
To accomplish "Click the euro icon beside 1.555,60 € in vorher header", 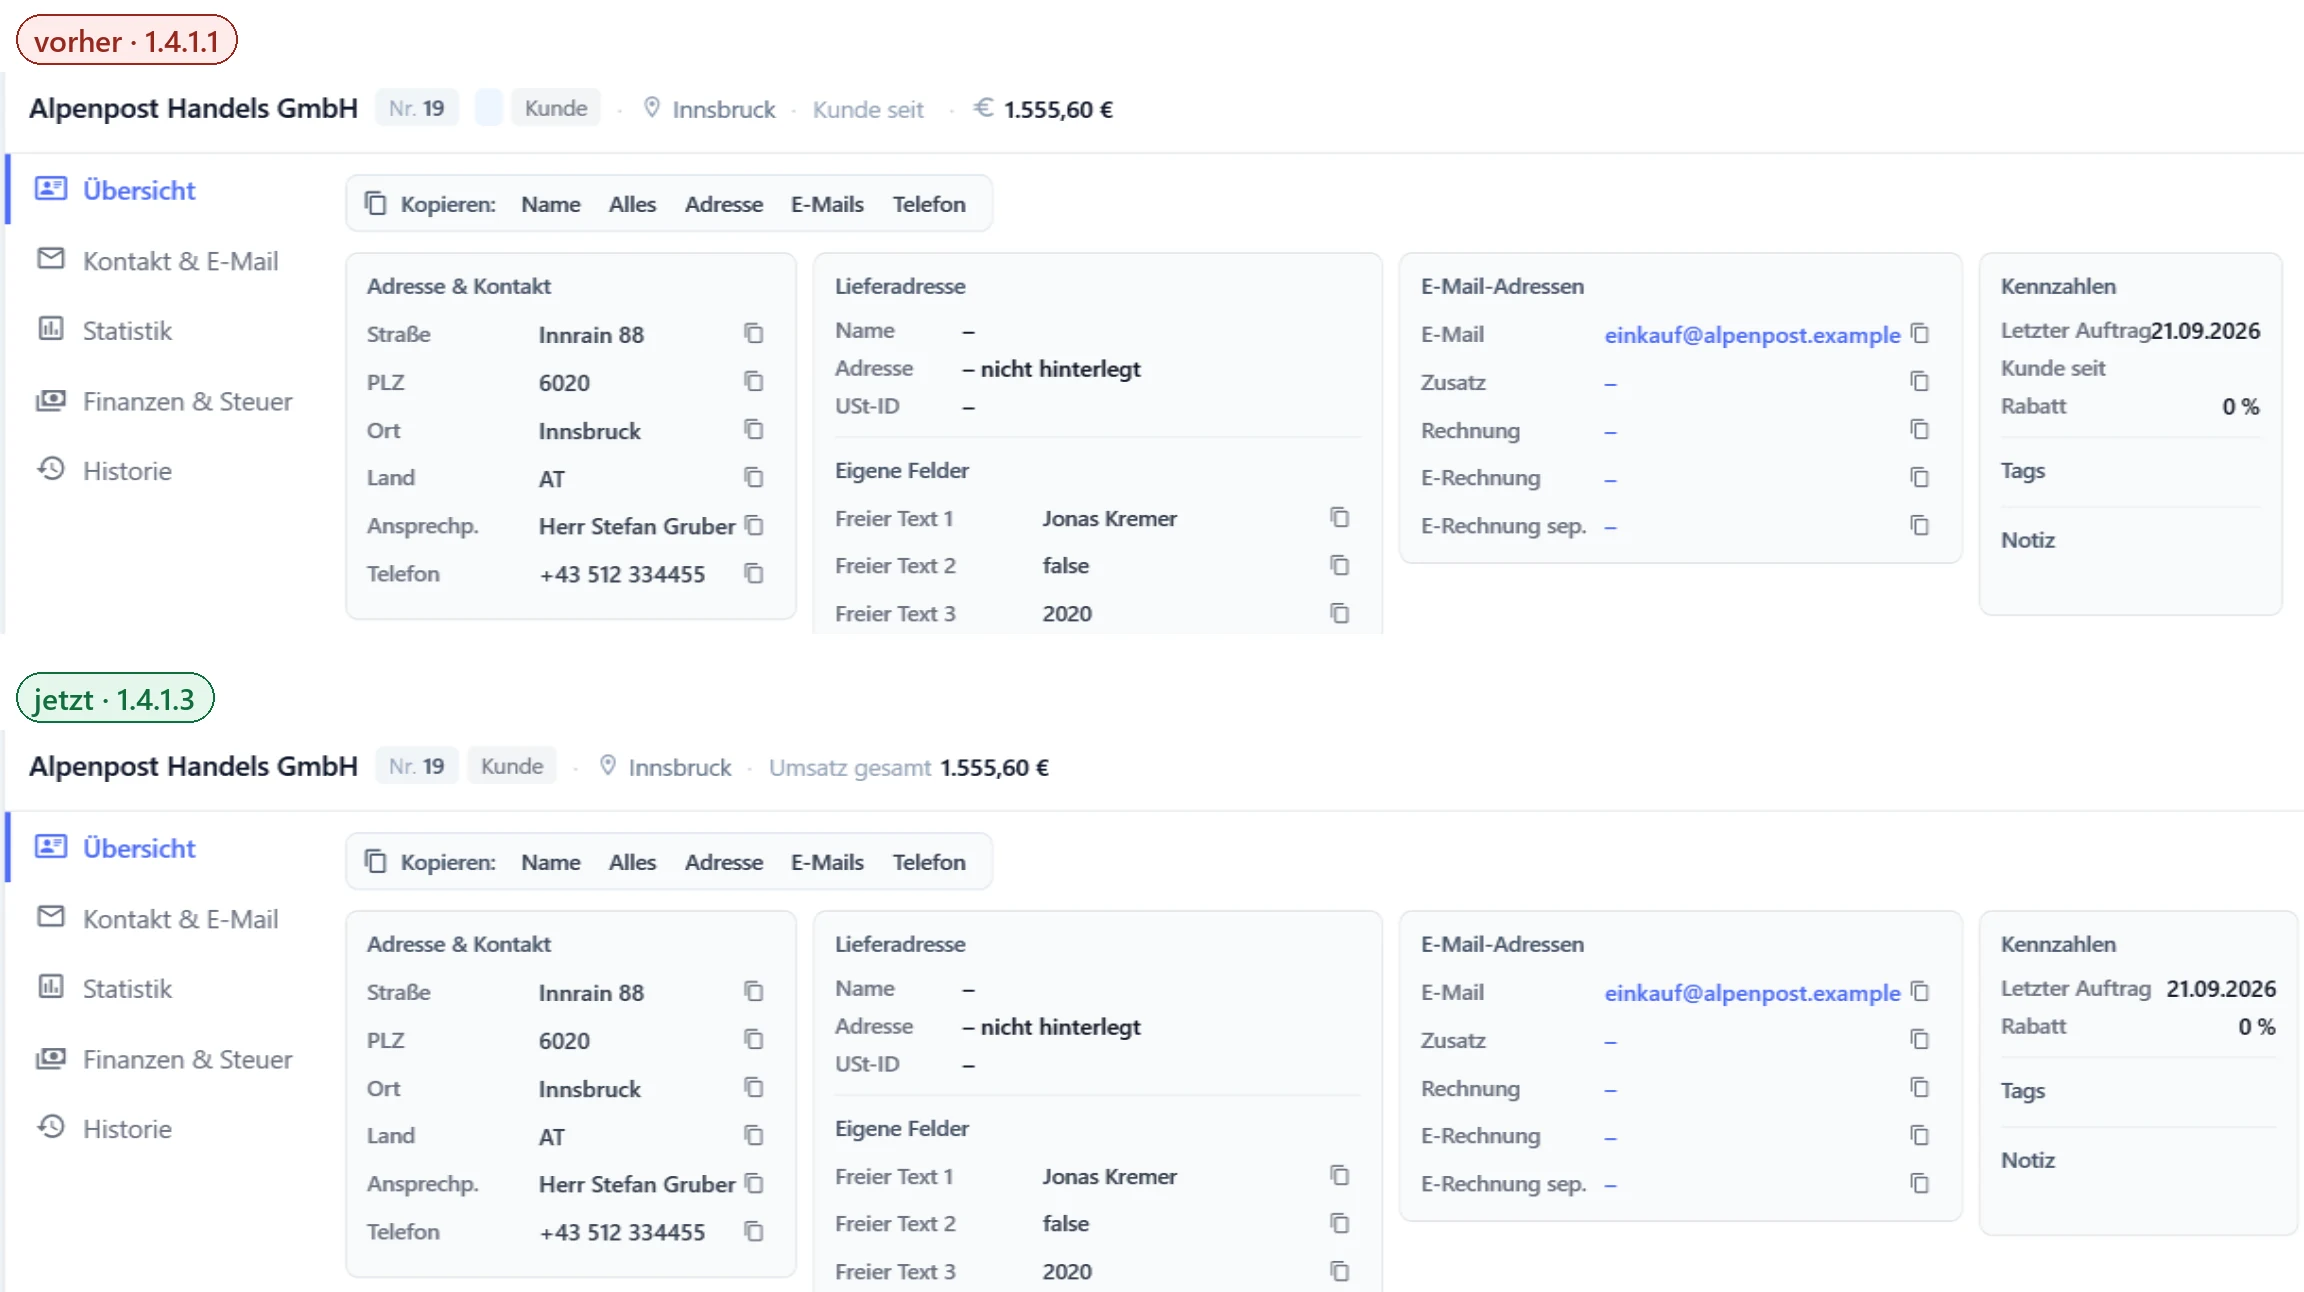I will point(984,107).
